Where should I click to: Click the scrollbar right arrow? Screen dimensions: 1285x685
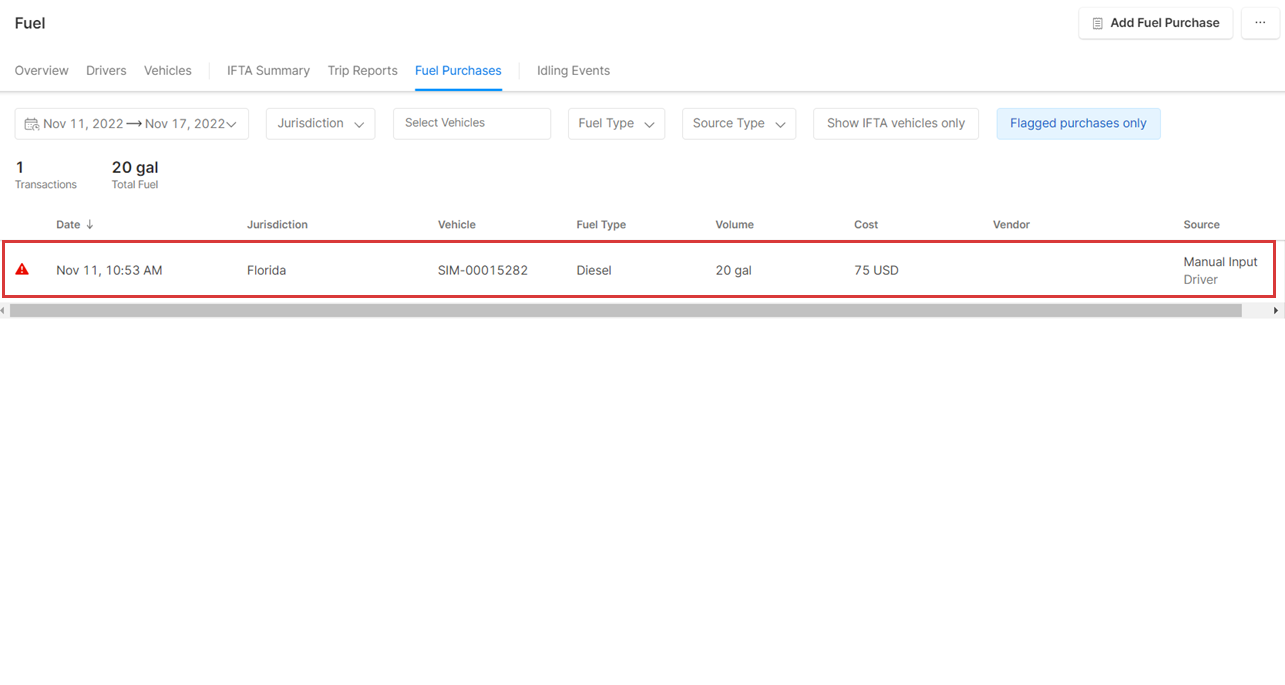point(1276,311)
